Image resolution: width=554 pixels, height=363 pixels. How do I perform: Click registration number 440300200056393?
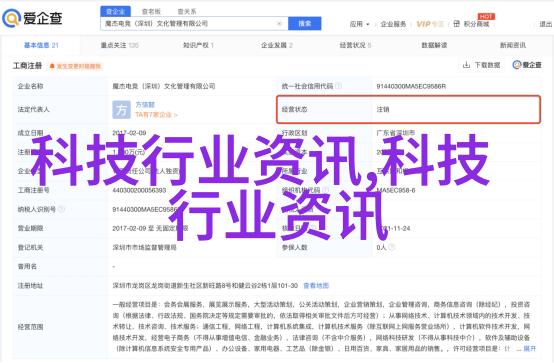(x=139, y=190)
